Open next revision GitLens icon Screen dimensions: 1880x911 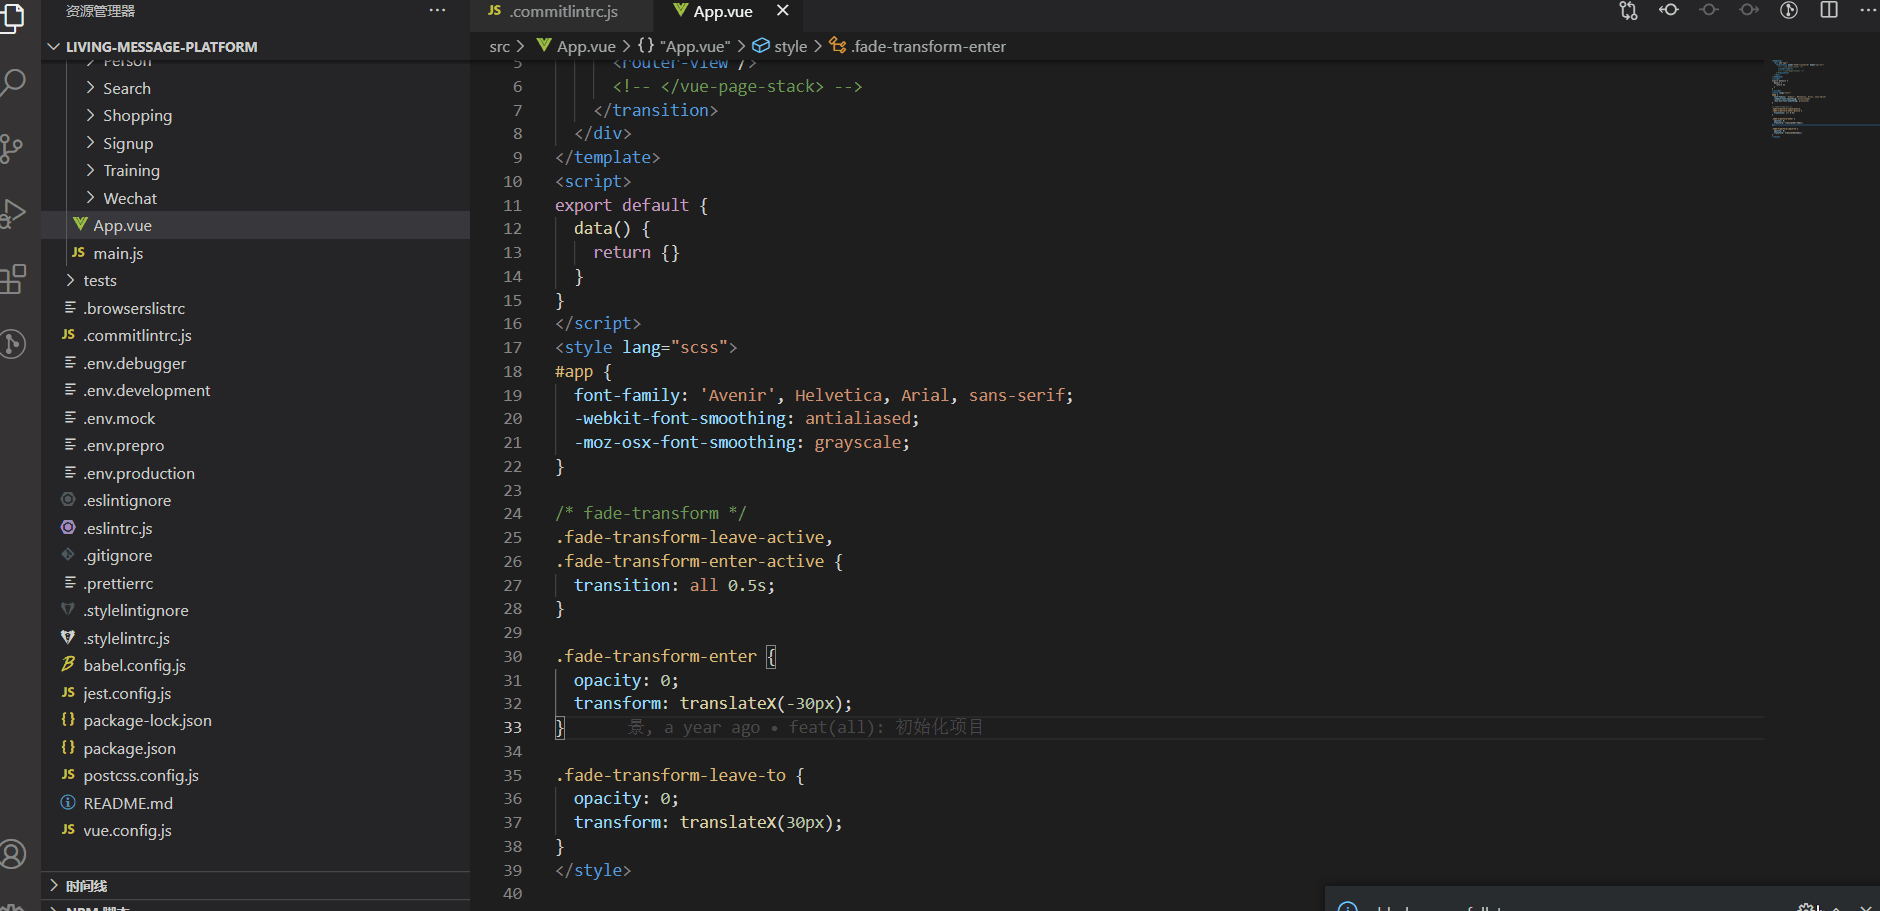[x=1749, y=10]
